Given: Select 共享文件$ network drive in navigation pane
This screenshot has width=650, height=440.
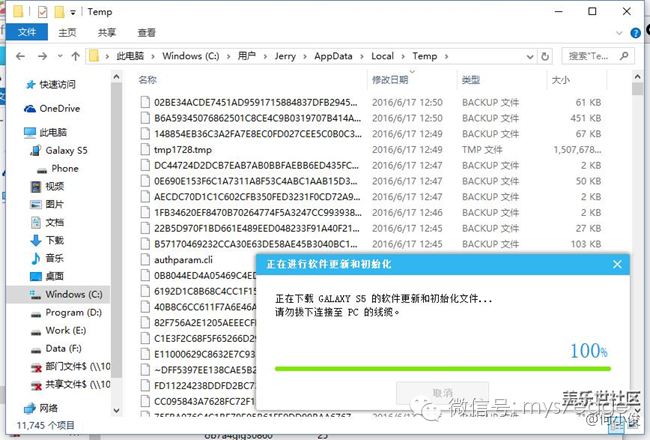Looking at the screenshot, I should click(71, 384).
